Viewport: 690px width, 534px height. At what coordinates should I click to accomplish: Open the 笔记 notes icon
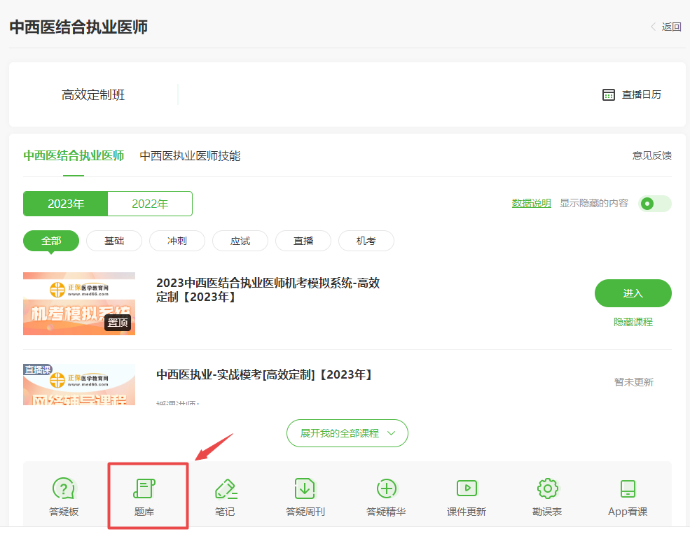[x=226, y=489]
